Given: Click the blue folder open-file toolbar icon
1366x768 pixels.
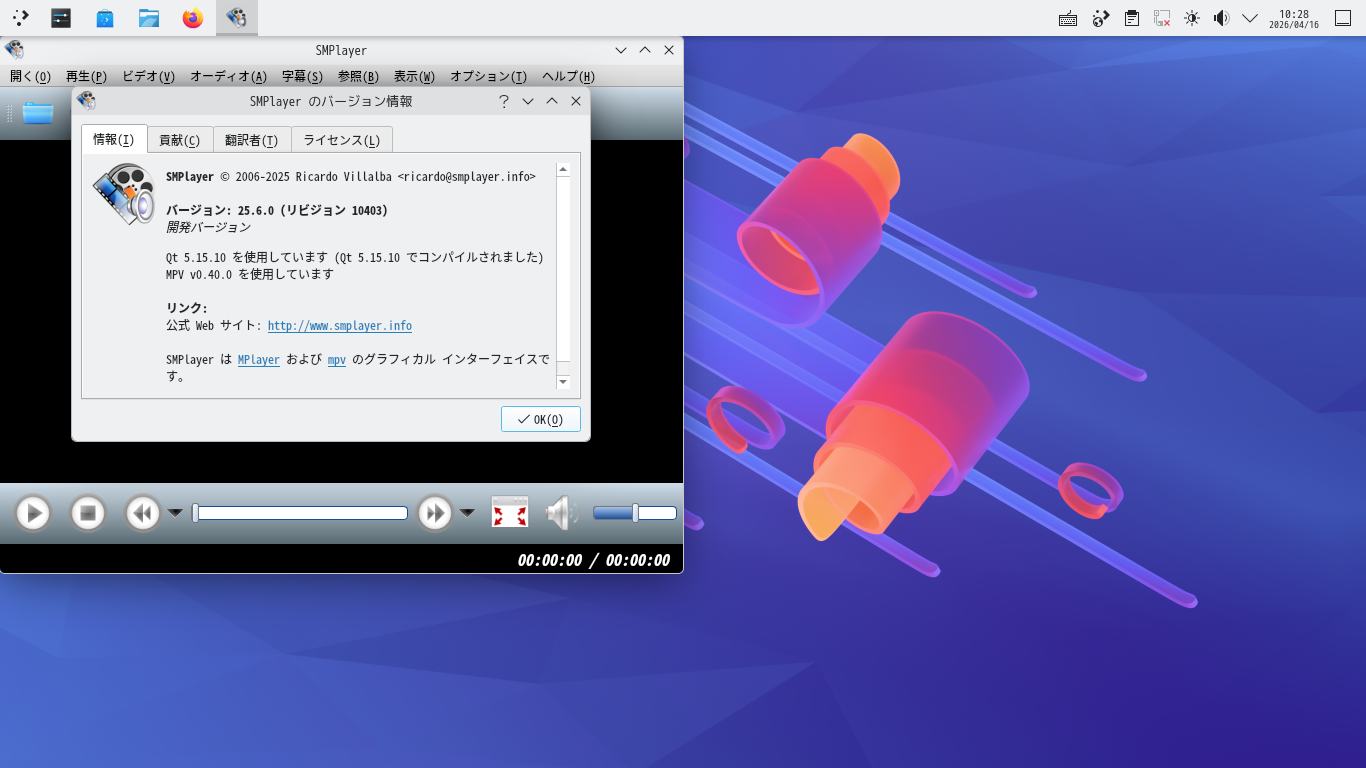Looking at the screenshot, I should click(x=38, y=113).
